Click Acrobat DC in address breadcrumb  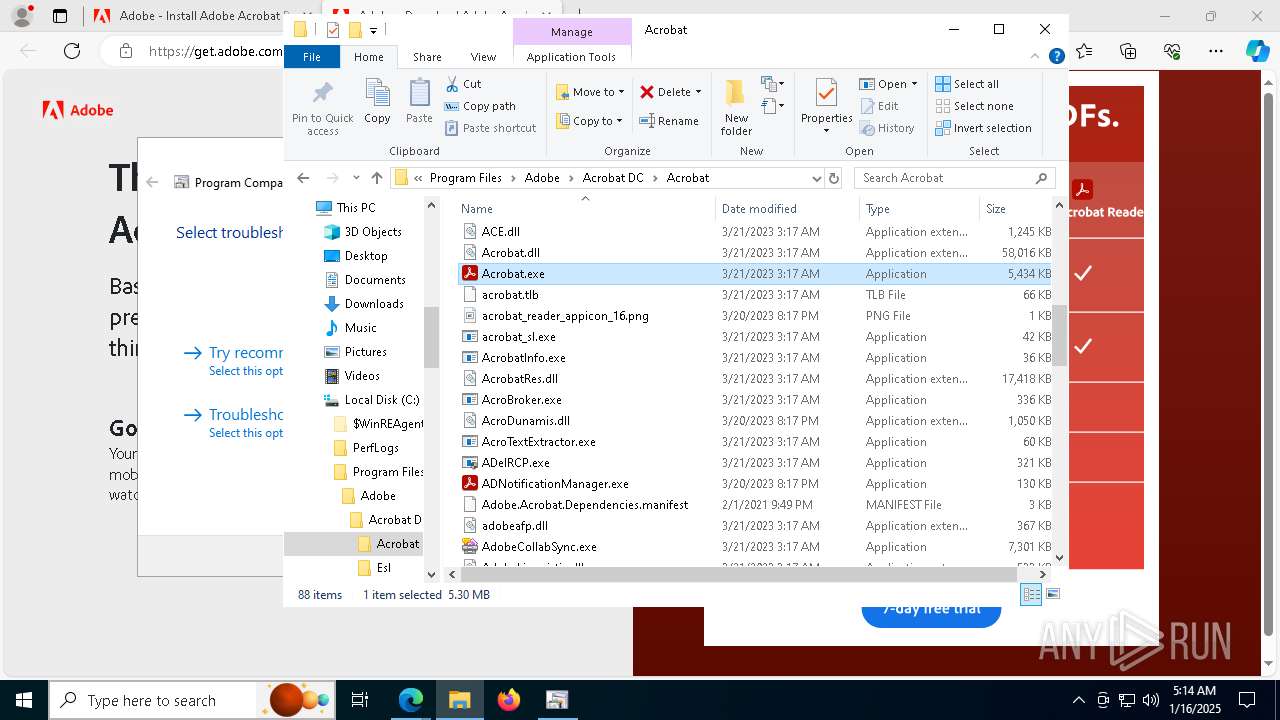pos(613,178)
